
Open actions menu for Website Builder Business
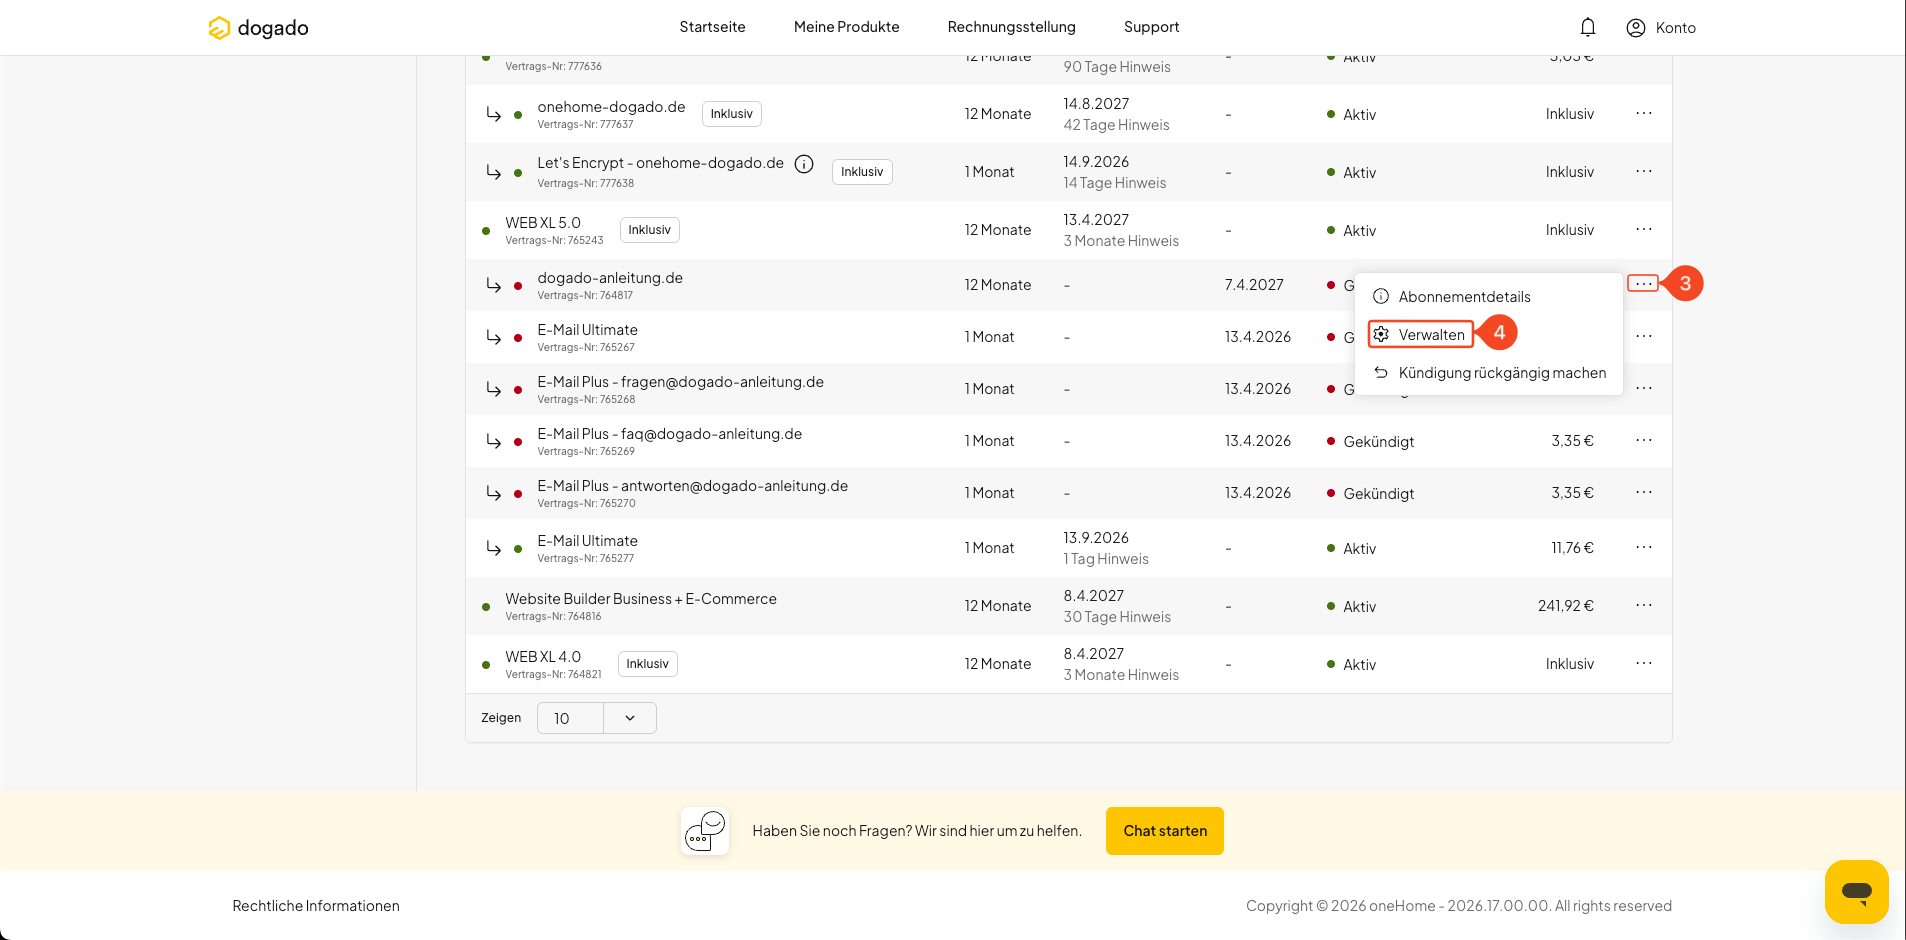[1644, 606]
